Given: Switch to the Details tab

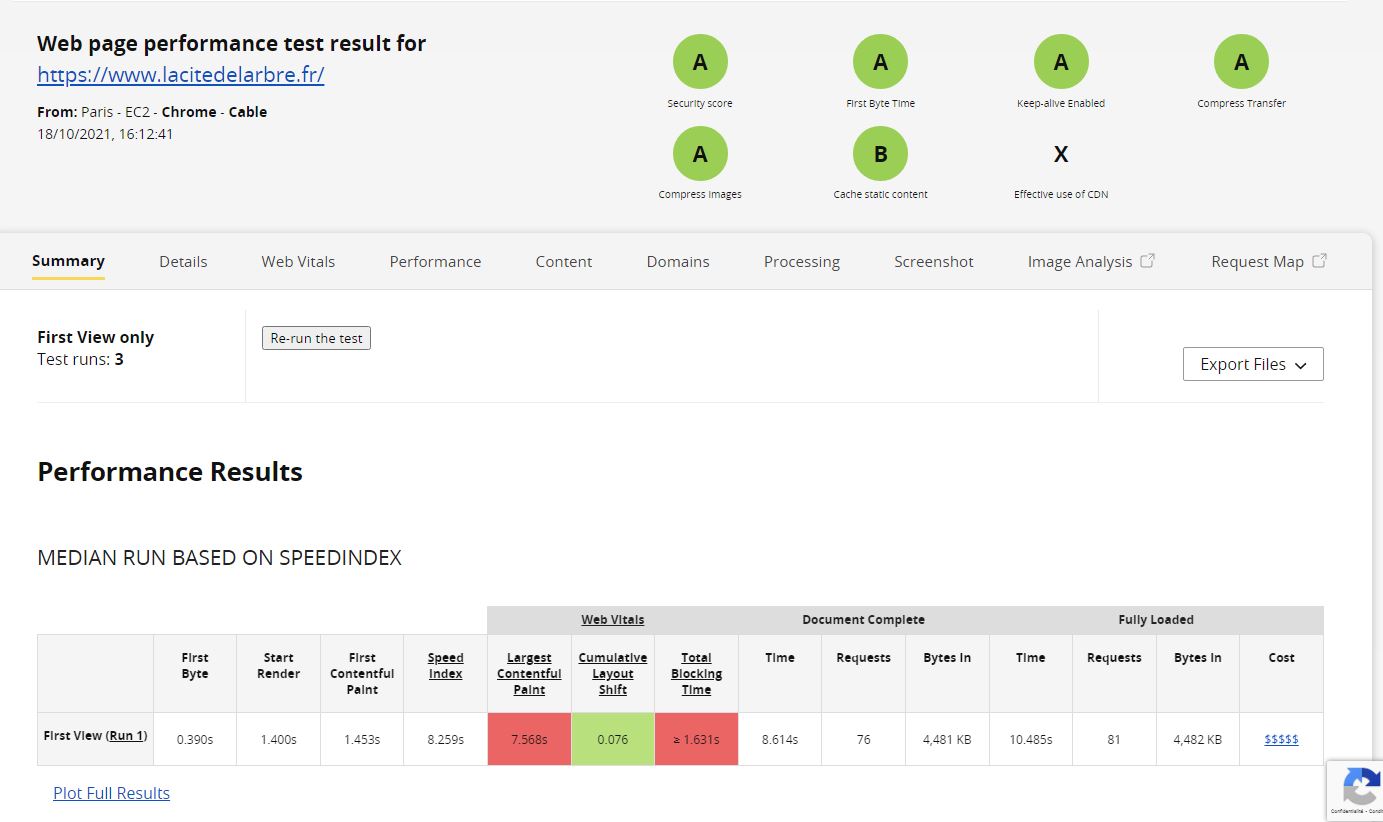Looking at the screenshot, I should (x=183, y=262).
